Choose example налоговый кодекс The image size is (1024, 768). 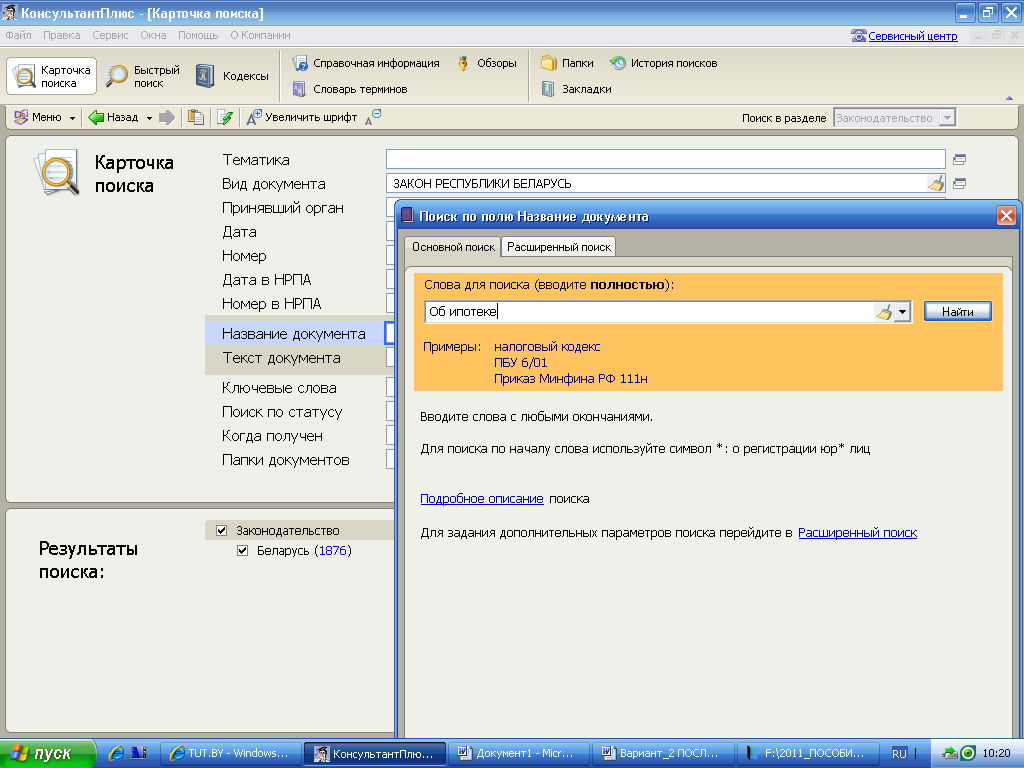547,347
